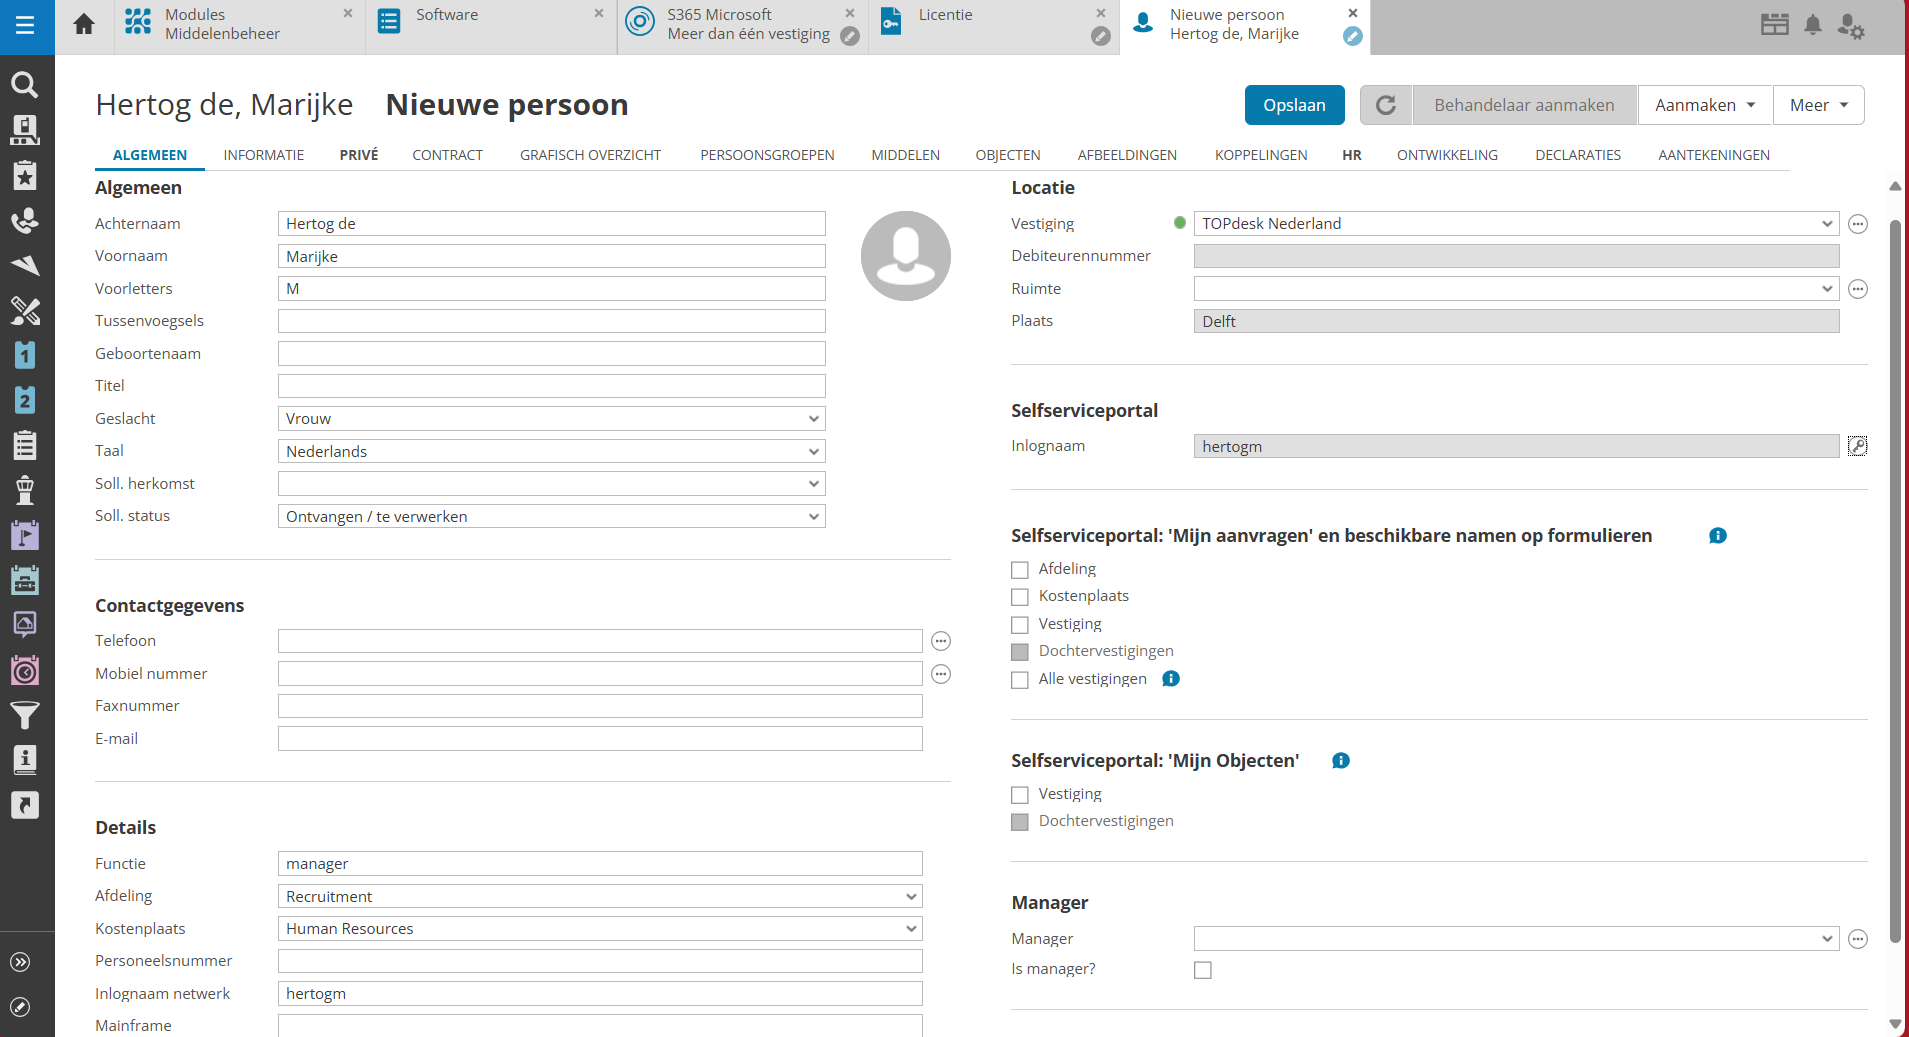Check the 'Is manager?' checkbox
Viewport: 1909px width, 1037px height.
(1202, 970)
